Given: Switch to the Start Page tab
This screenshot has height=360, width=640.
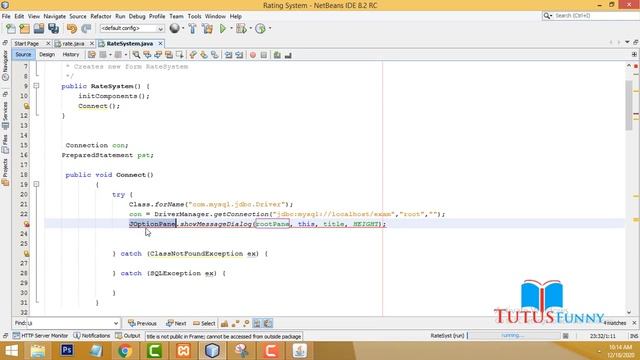Looking at the screenshot, I should pyautogui.click(x=27, y=44).
